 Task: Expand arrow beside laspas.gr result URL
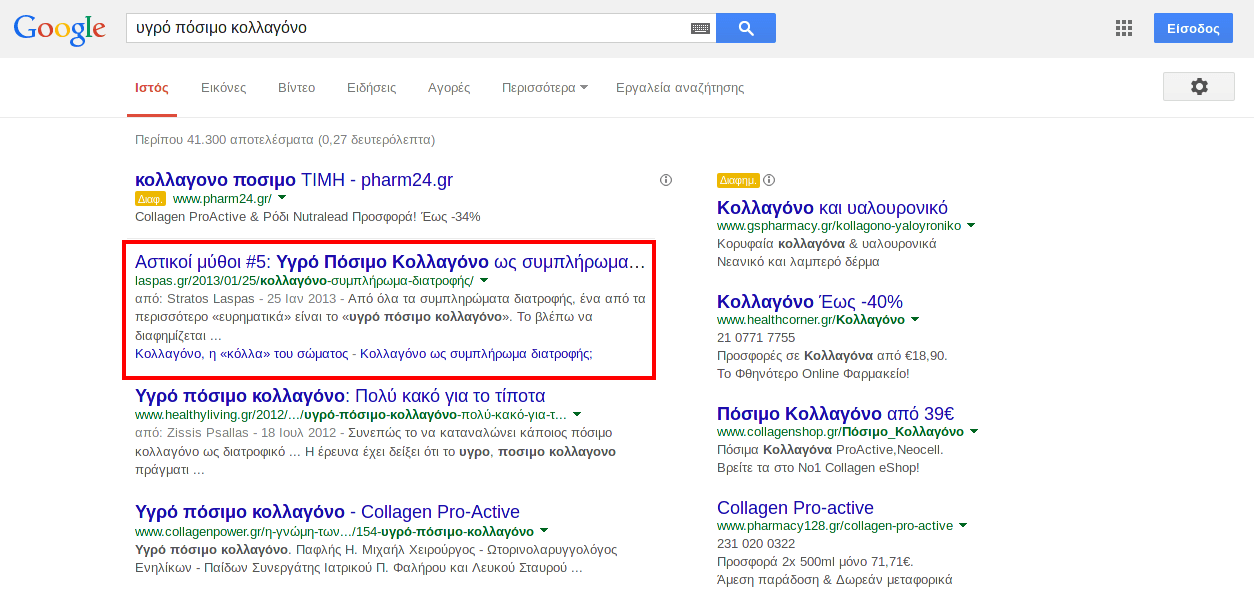pos(484,280)
